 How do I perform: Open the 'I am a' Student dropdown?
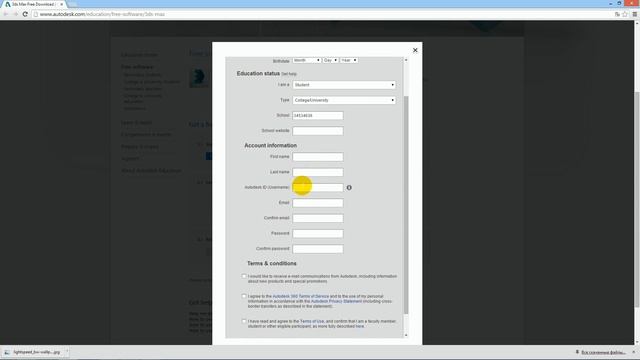(344, 85)
